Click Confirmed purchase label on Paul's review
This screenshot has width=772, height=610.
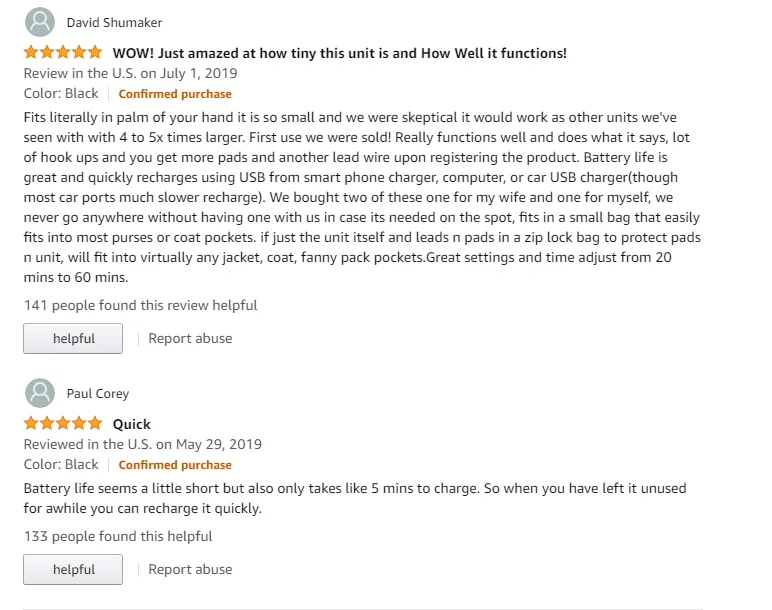point(175,465)
